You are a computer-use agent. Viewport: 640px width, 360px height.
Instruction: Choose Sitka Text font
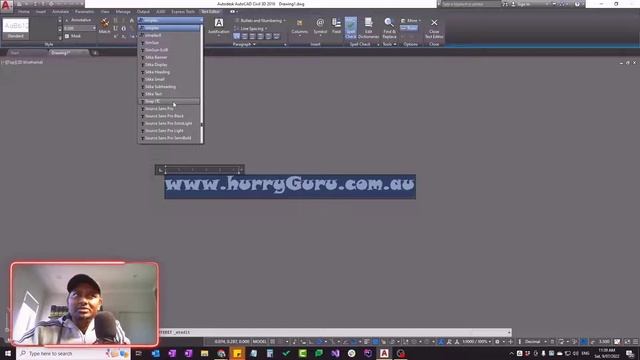(x=170, y=94)
